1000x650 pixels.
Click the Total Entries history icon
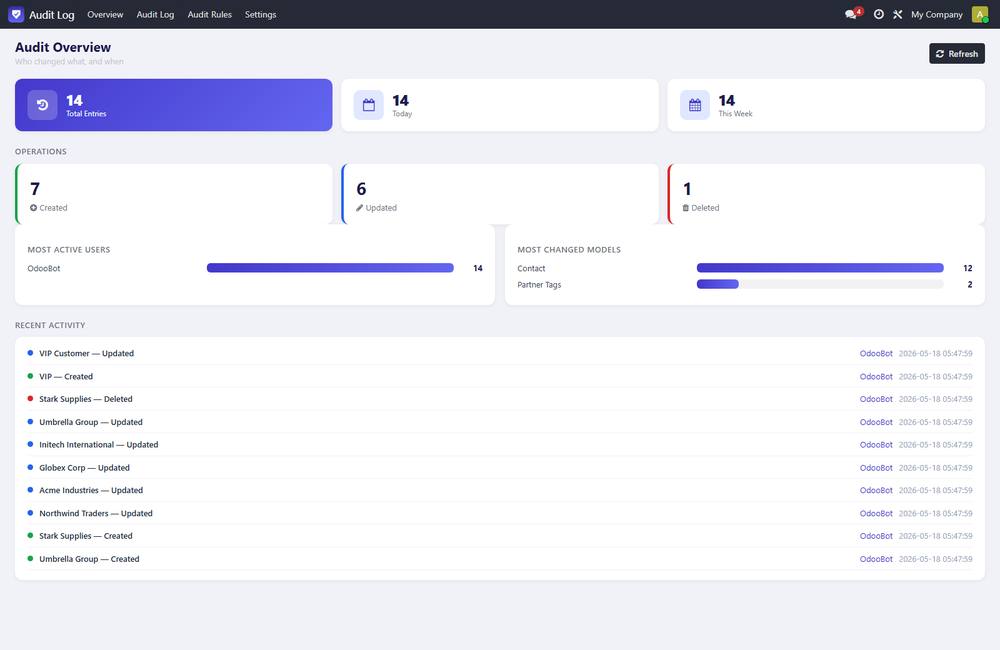coord(42,105)
